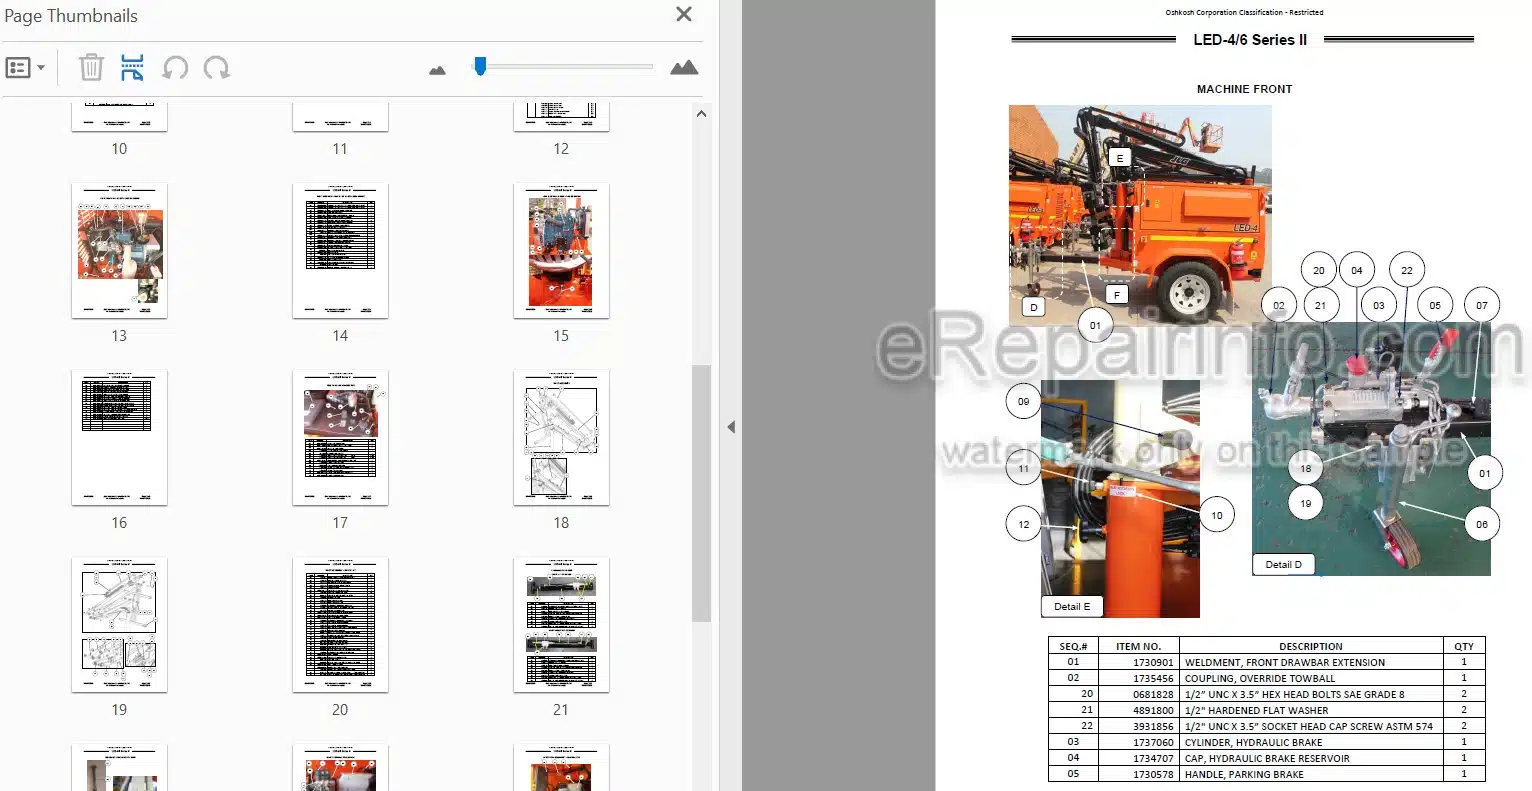The width and height of the screenshot is (1532, 791).
Task: Click callout balloon 22 in the diagram
Action: [1406, 270]
